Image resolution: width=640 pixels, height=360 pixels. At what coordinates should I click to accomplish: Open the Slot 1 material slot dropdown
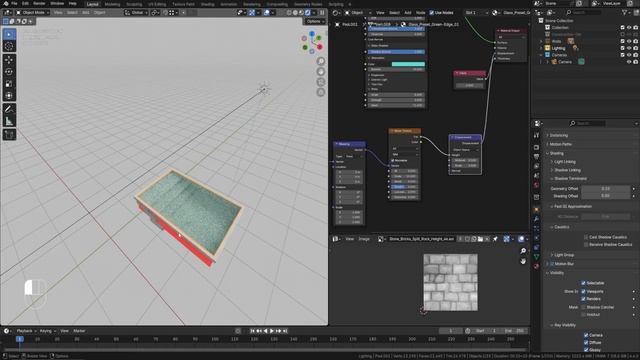pos(477,13)
